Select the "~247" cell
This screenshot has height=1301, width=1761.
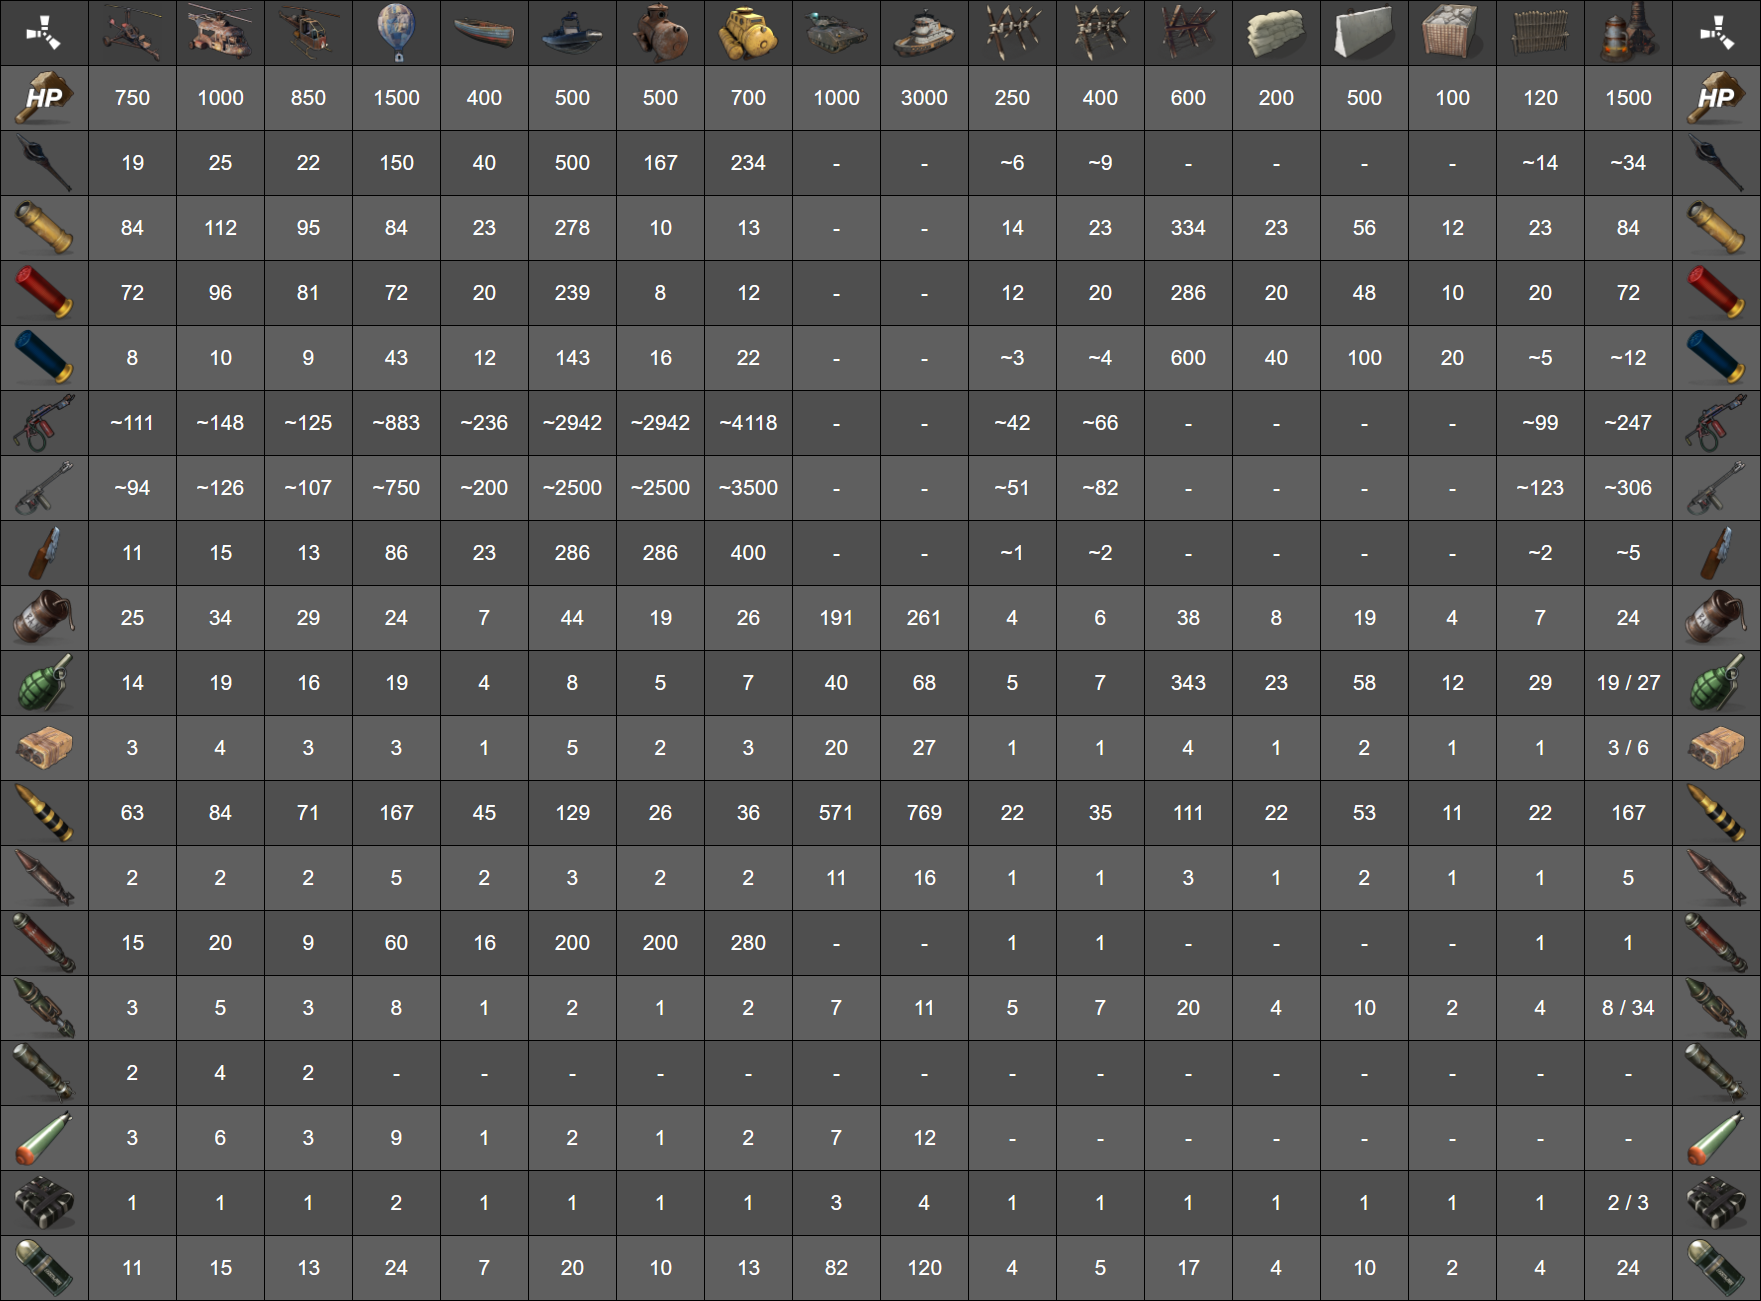click(x=1628, y=423)
